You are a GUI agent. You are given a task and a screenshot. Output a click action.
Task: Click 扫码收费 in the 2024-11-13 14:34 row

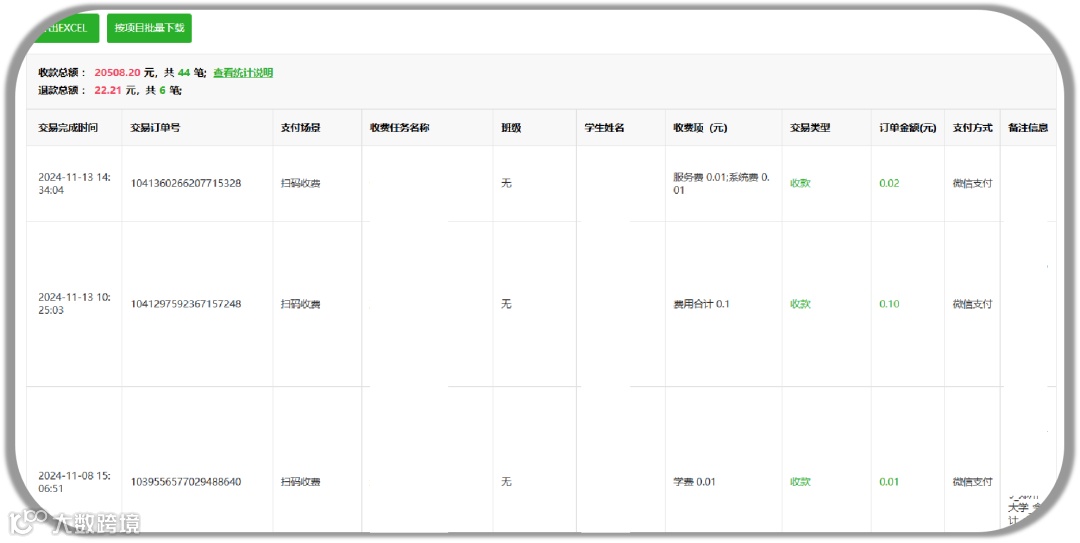coord(300,183)
